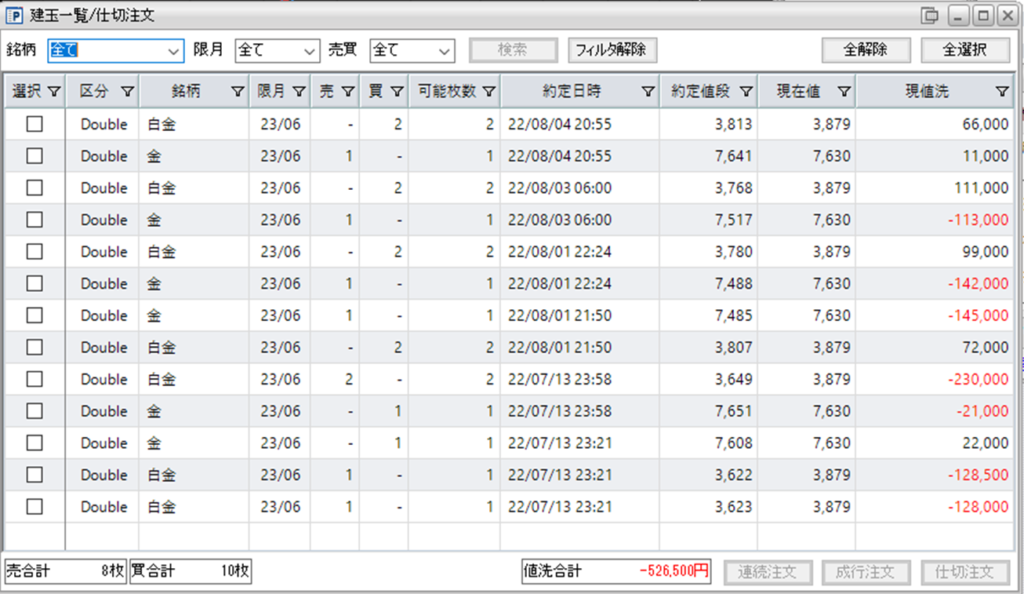The height and width of the screenshot is (594, 1024).
Task: Tick the checkbox for the 22/08/03 06:00 金 row
Action: click(35, 220)
